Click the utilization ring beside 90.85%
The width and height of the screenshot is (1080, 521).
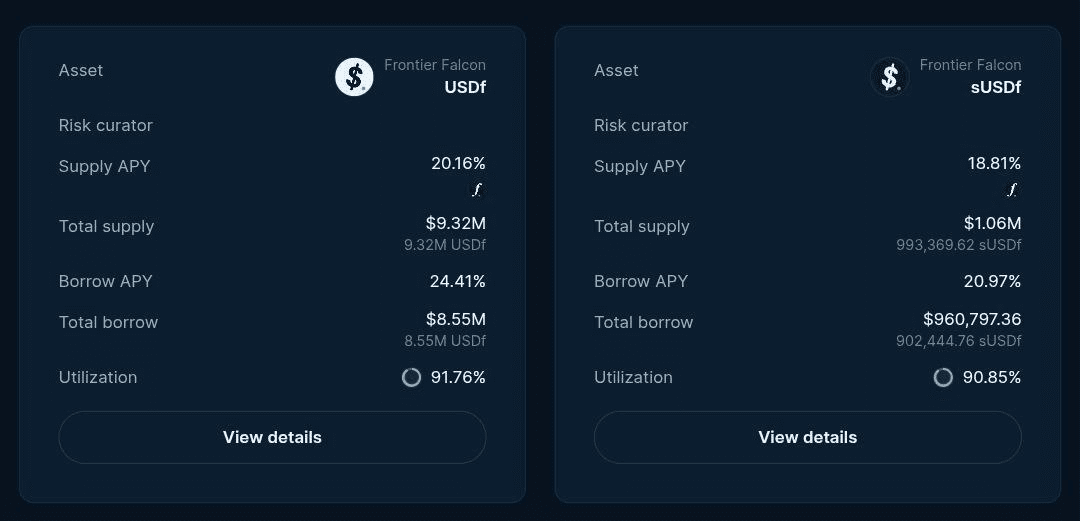tap(943, 377)
